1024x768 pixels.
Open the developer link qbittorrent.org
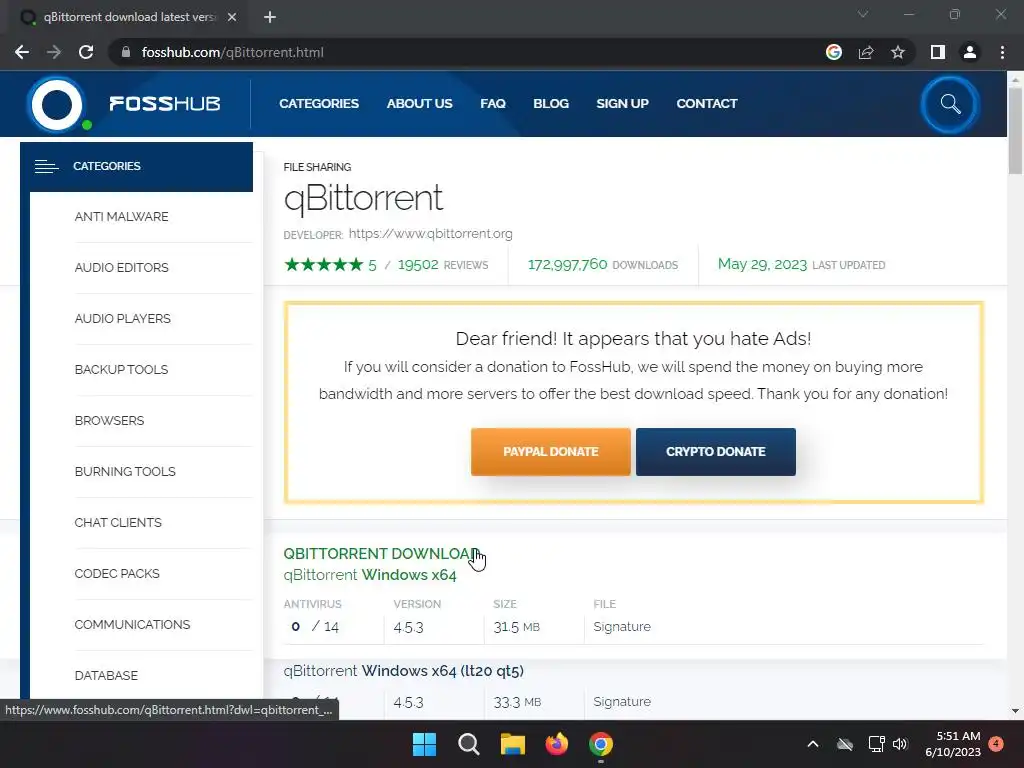430,234
